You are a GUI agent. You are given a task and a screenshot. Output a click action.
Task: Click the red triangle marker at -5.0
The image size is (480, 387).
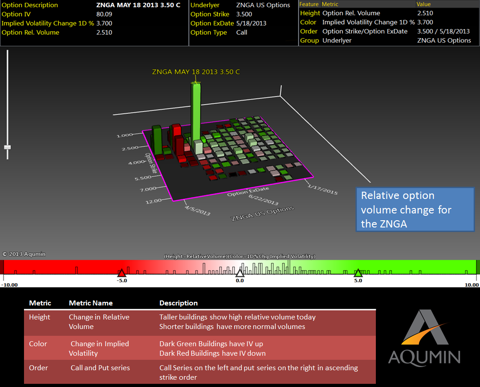click(122, 273)
